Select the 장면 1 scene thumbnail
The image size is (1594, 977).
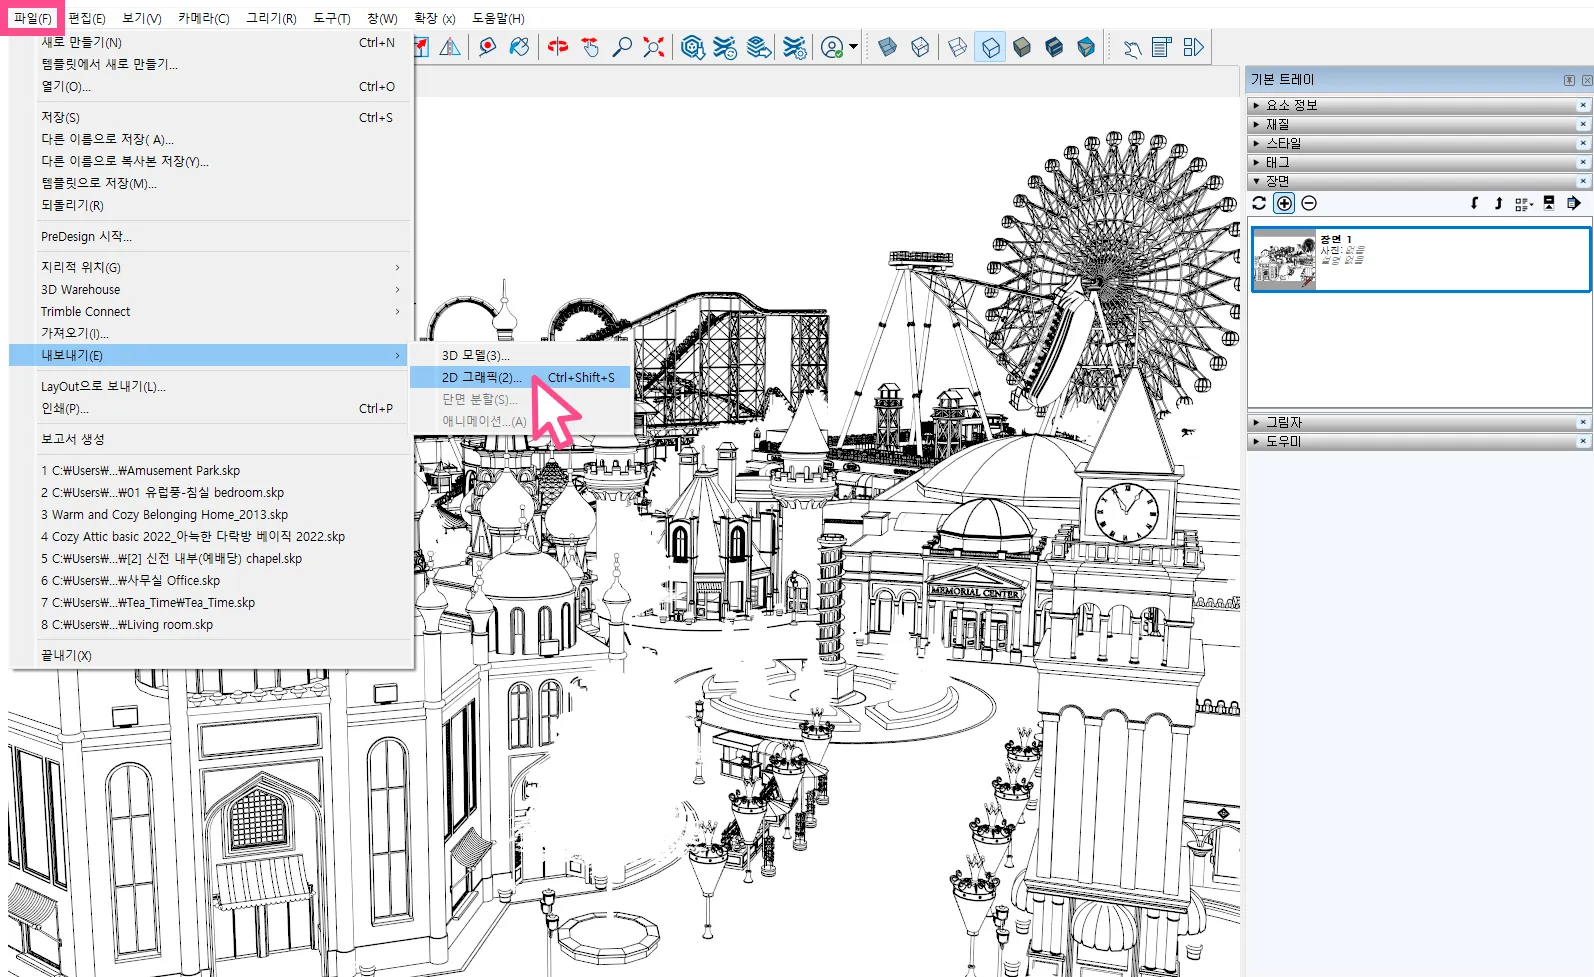coord(1284,259)
